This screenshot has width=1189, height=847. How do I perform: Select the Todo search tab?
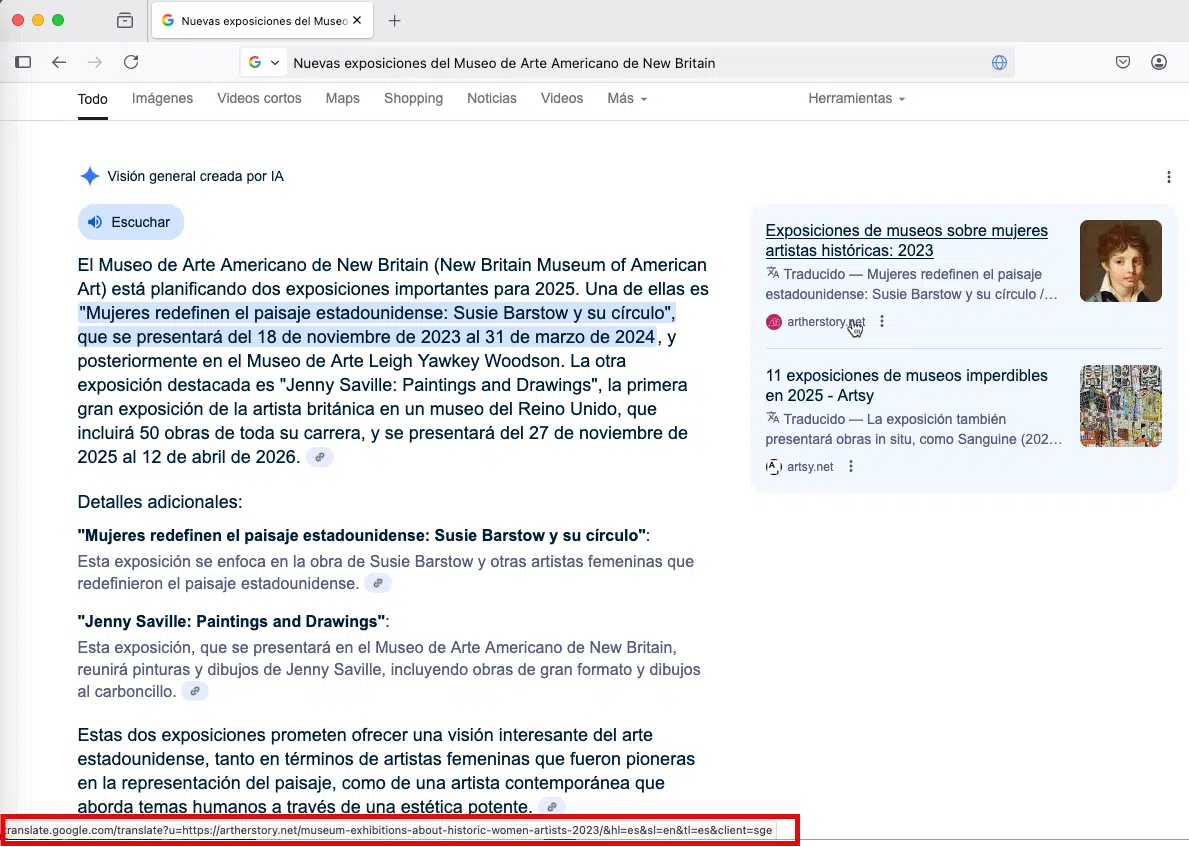pyautogui.click(x=93, y=99)
